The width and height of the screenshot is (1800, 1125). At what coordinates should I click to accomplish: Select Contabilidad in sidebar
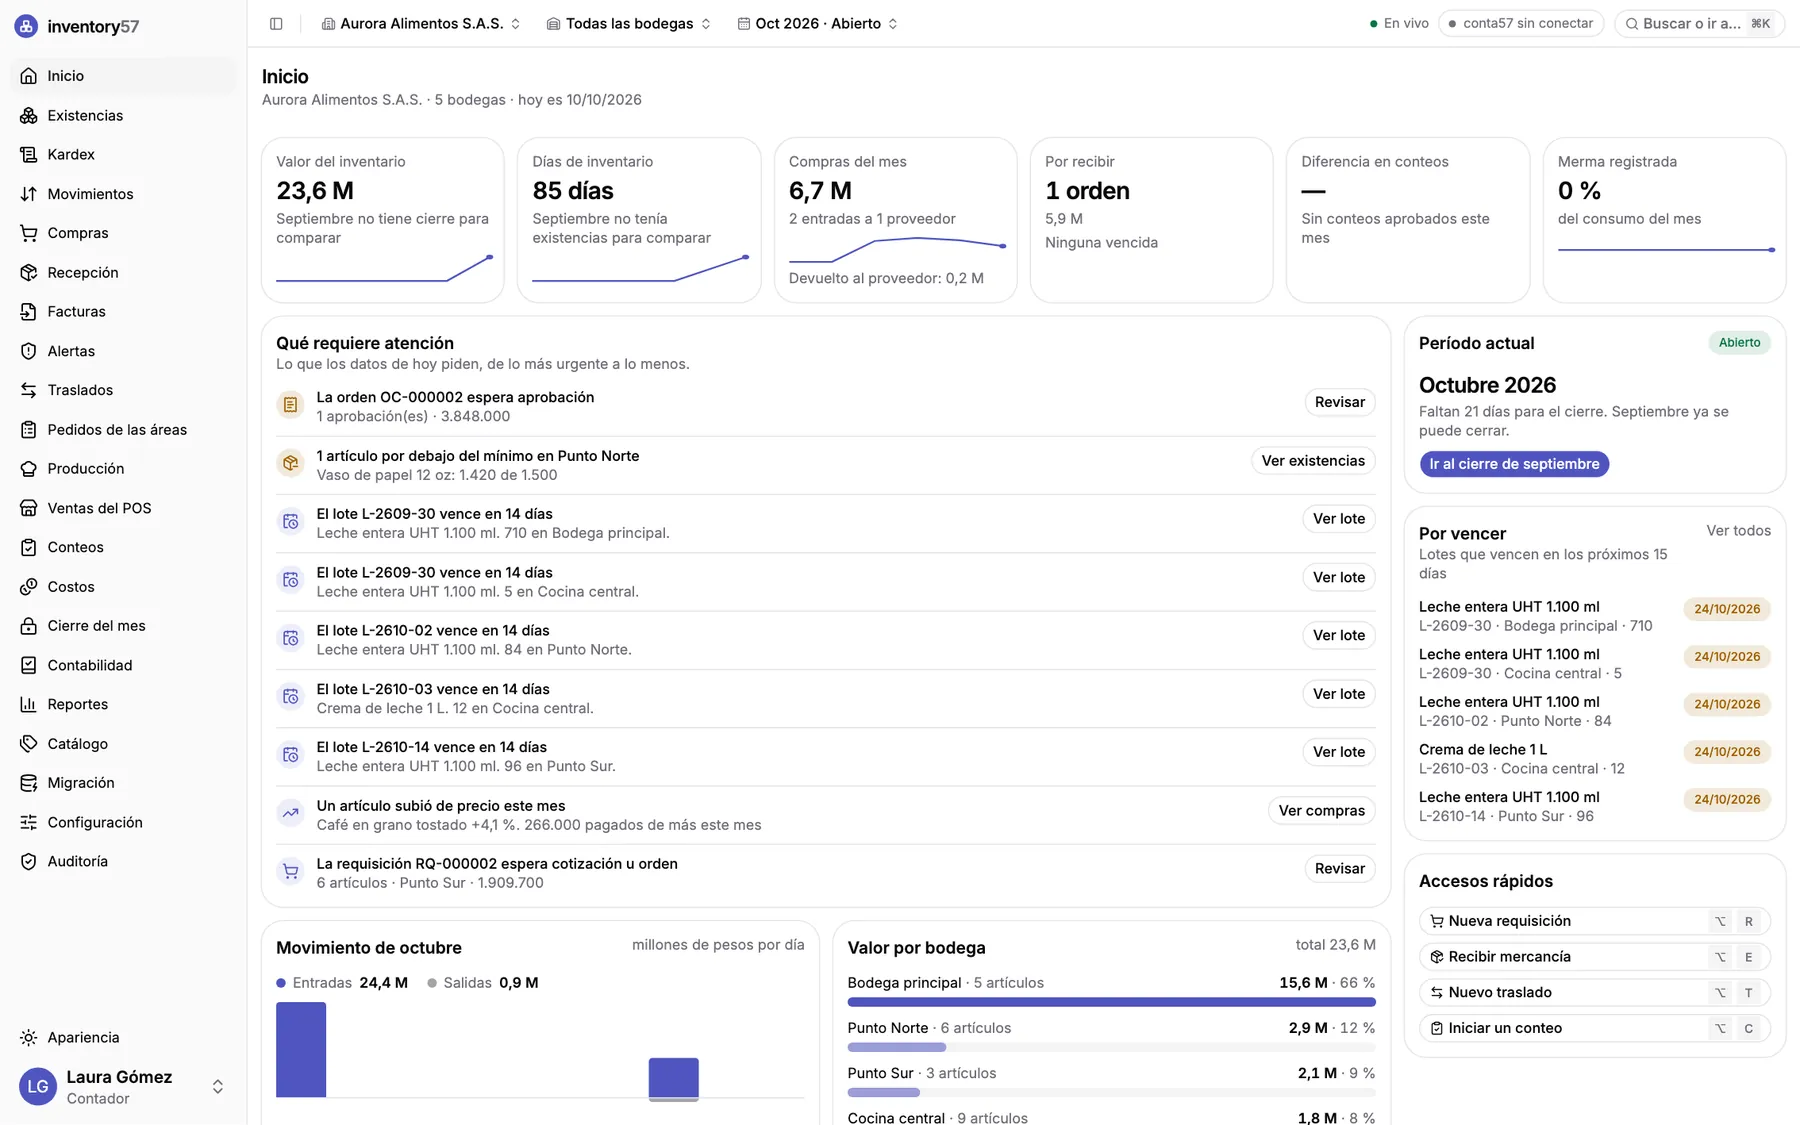pyautogui.click(x=123, y=665)
